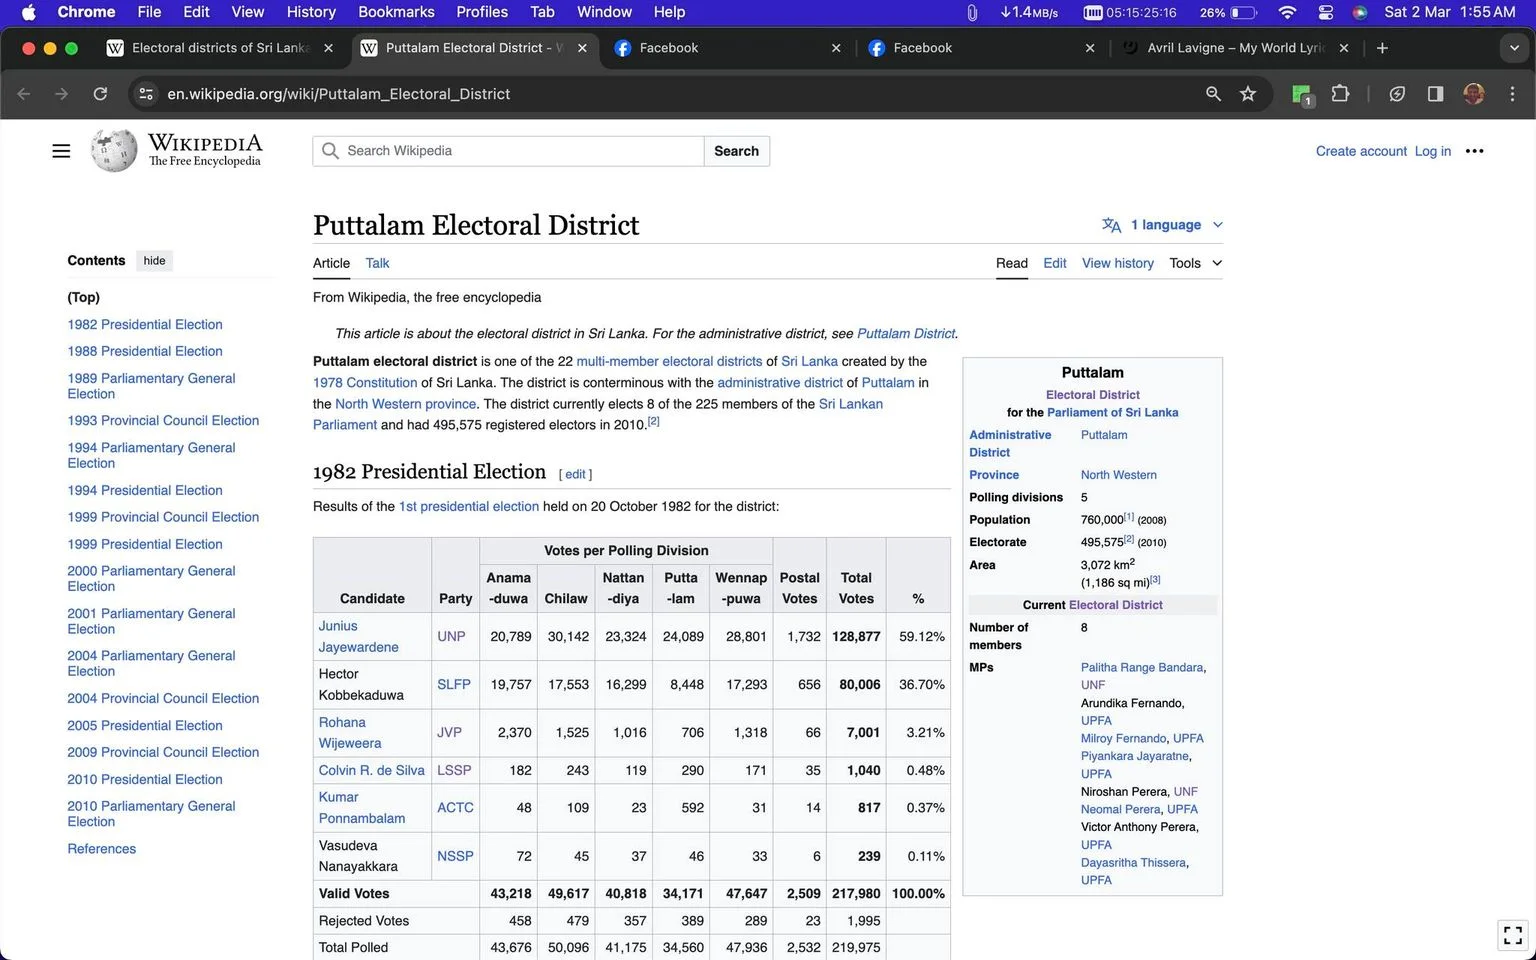Reload the page with the refresh icon
1536x960 pixels.
pyautogui.click(x=100, y=94)
